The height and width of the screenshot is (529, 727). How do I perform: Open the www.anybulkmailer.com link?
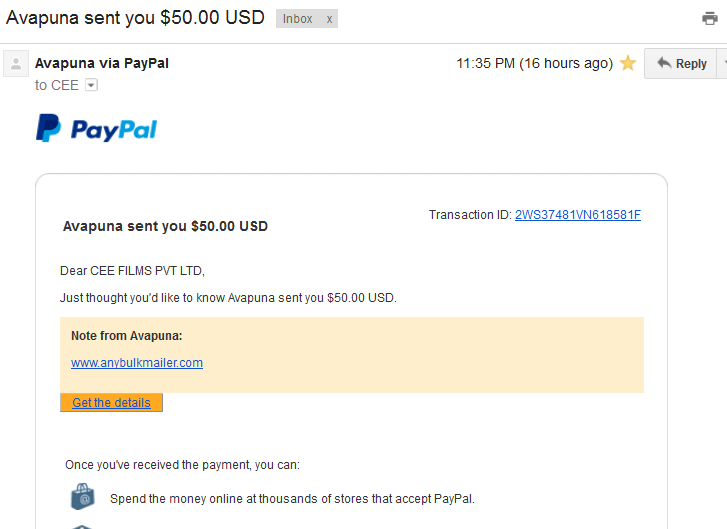[x=137, y=363]
